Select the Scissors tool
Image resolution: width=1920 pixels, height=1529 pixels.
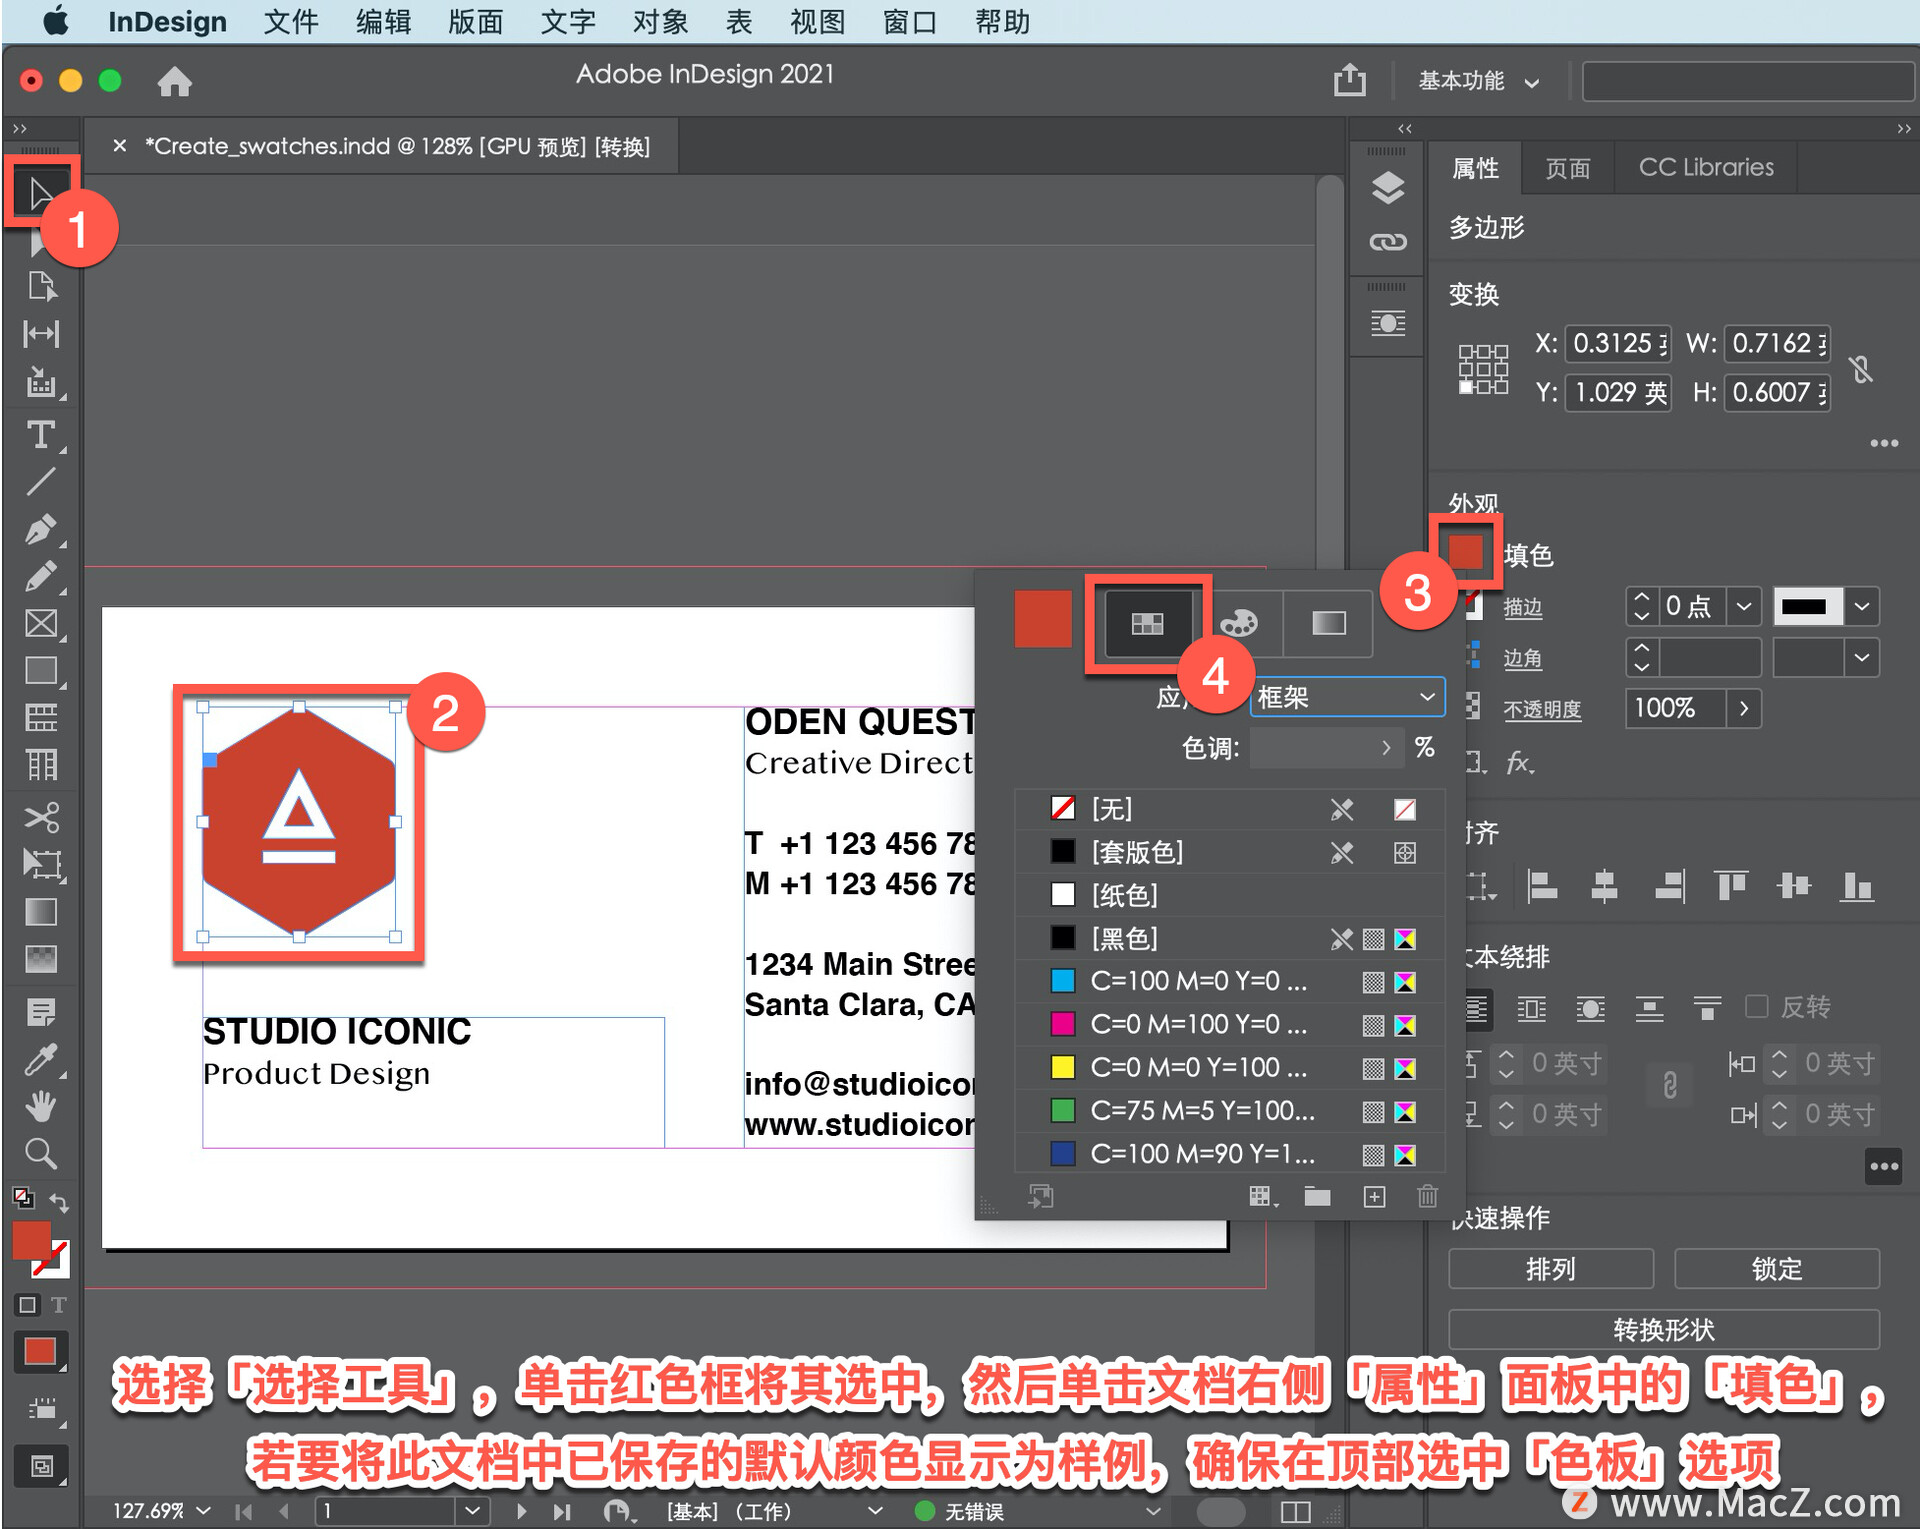pos(40,817)
